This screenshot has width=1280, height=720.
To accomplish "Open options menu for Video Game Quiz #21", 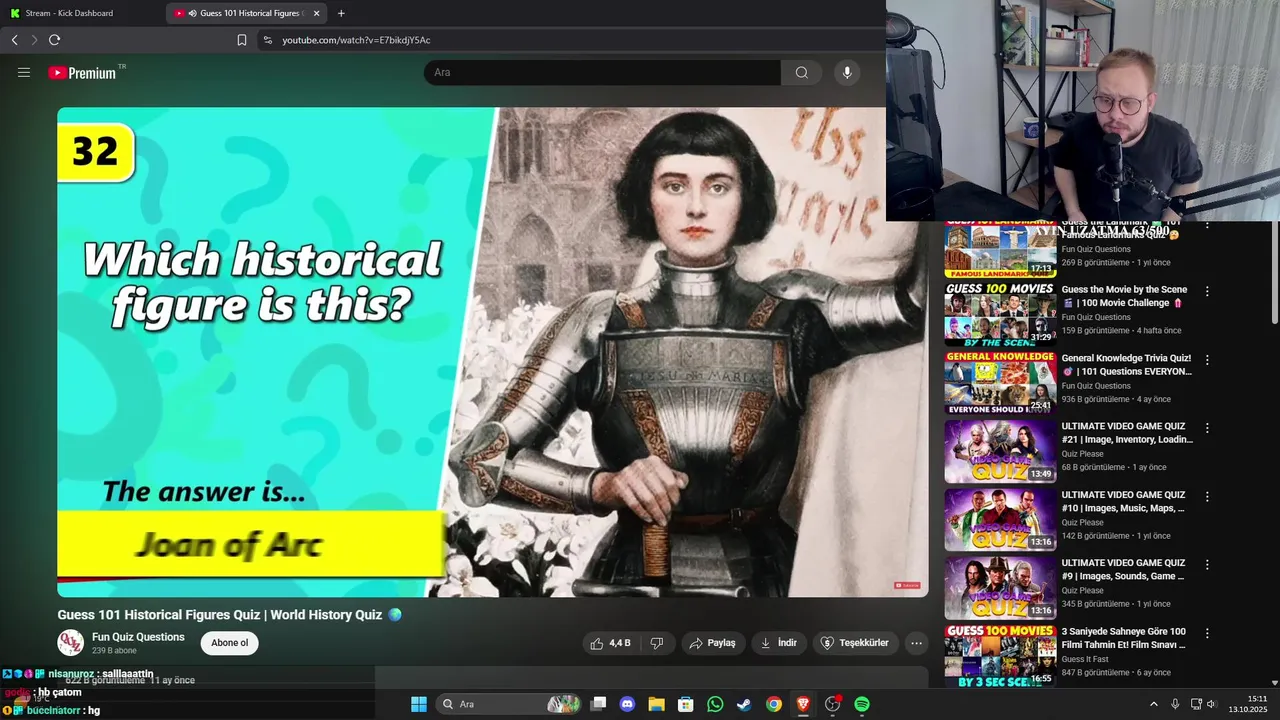I will 1207,428.
